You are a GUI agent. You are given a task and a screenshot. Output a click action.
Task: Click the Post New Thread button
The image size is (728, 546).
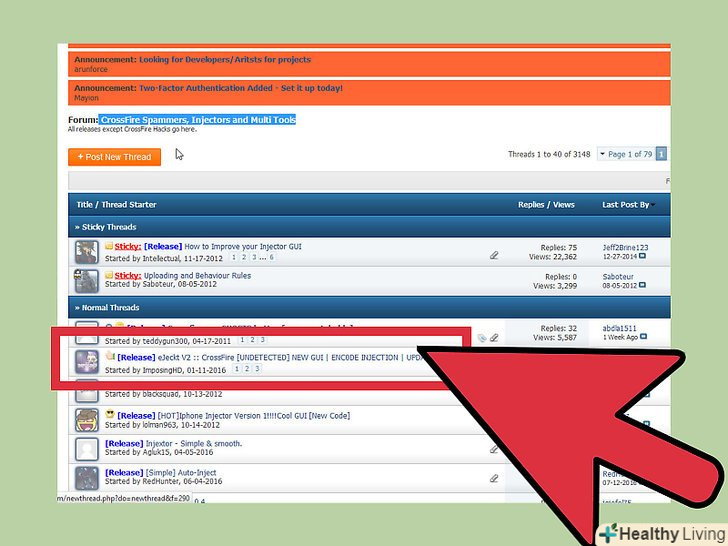pos(114,157)
